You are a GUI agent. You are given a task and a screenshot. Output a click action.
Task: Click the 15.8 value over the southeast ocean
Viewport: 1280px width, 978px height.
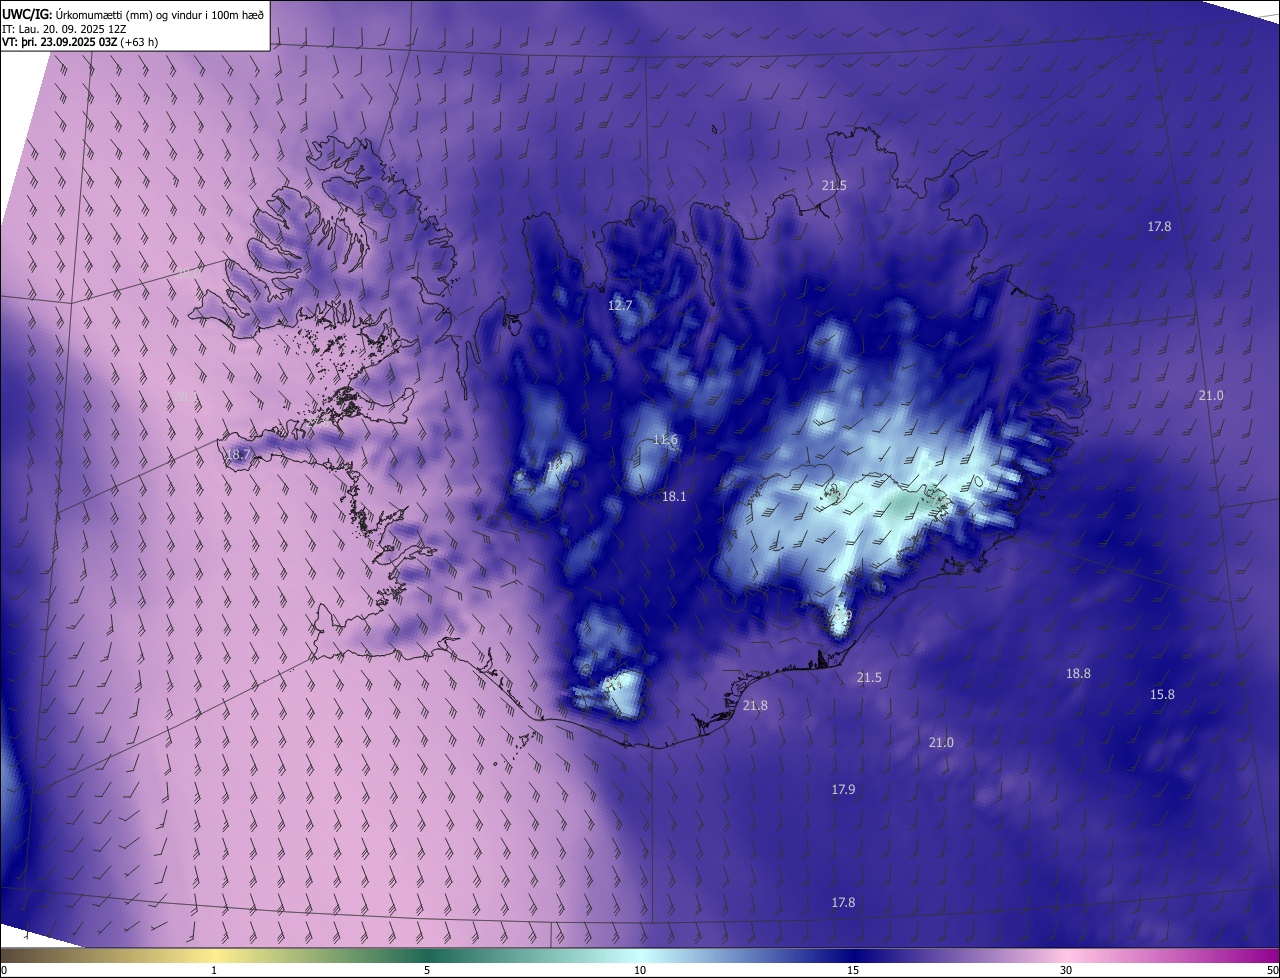click(x=1162, y=694)
